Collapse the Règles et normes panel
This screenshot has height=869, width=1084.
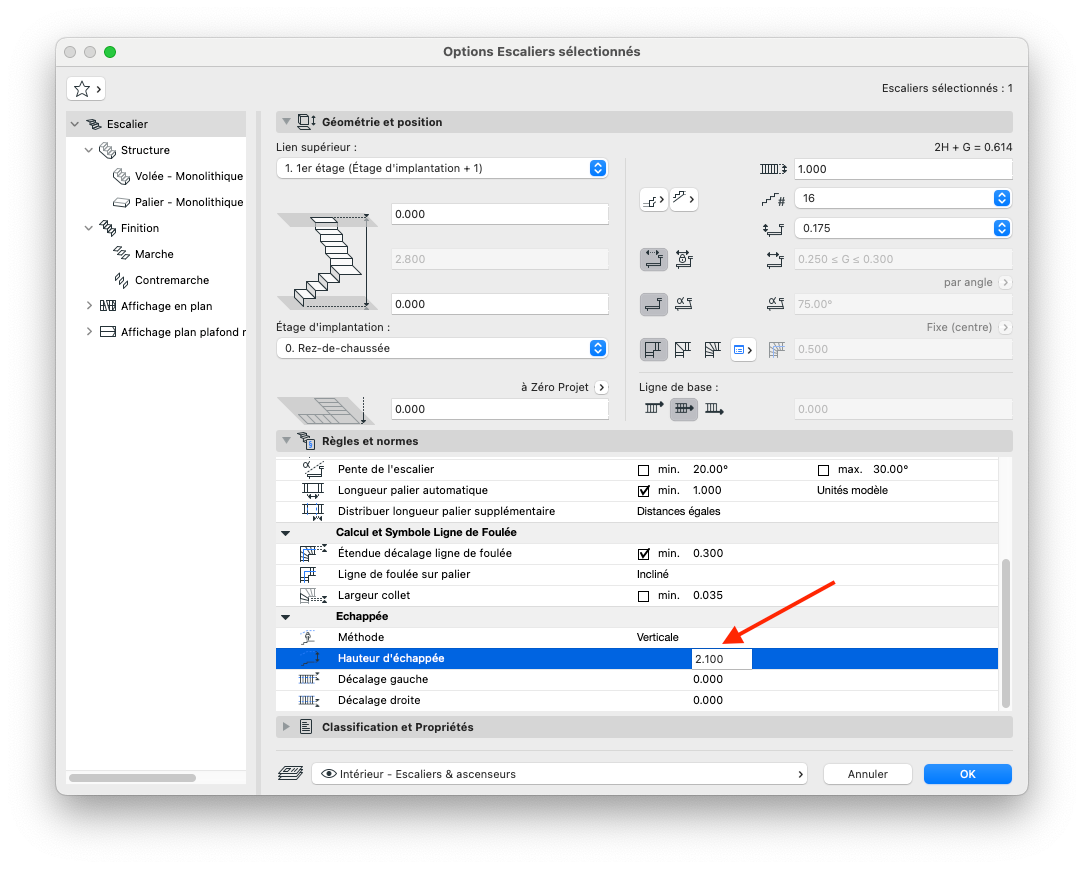tap(286, 441)
